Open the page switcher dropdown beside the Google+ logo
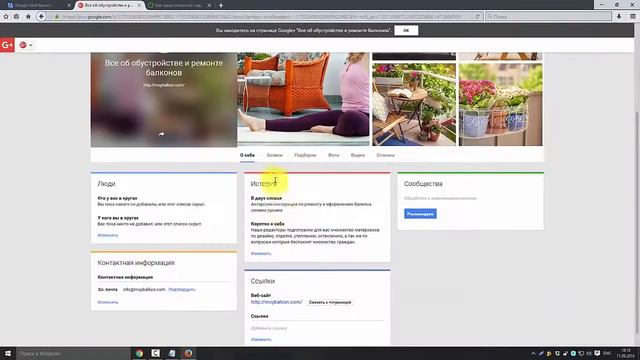640x360 pixels. tap(26, 45)
